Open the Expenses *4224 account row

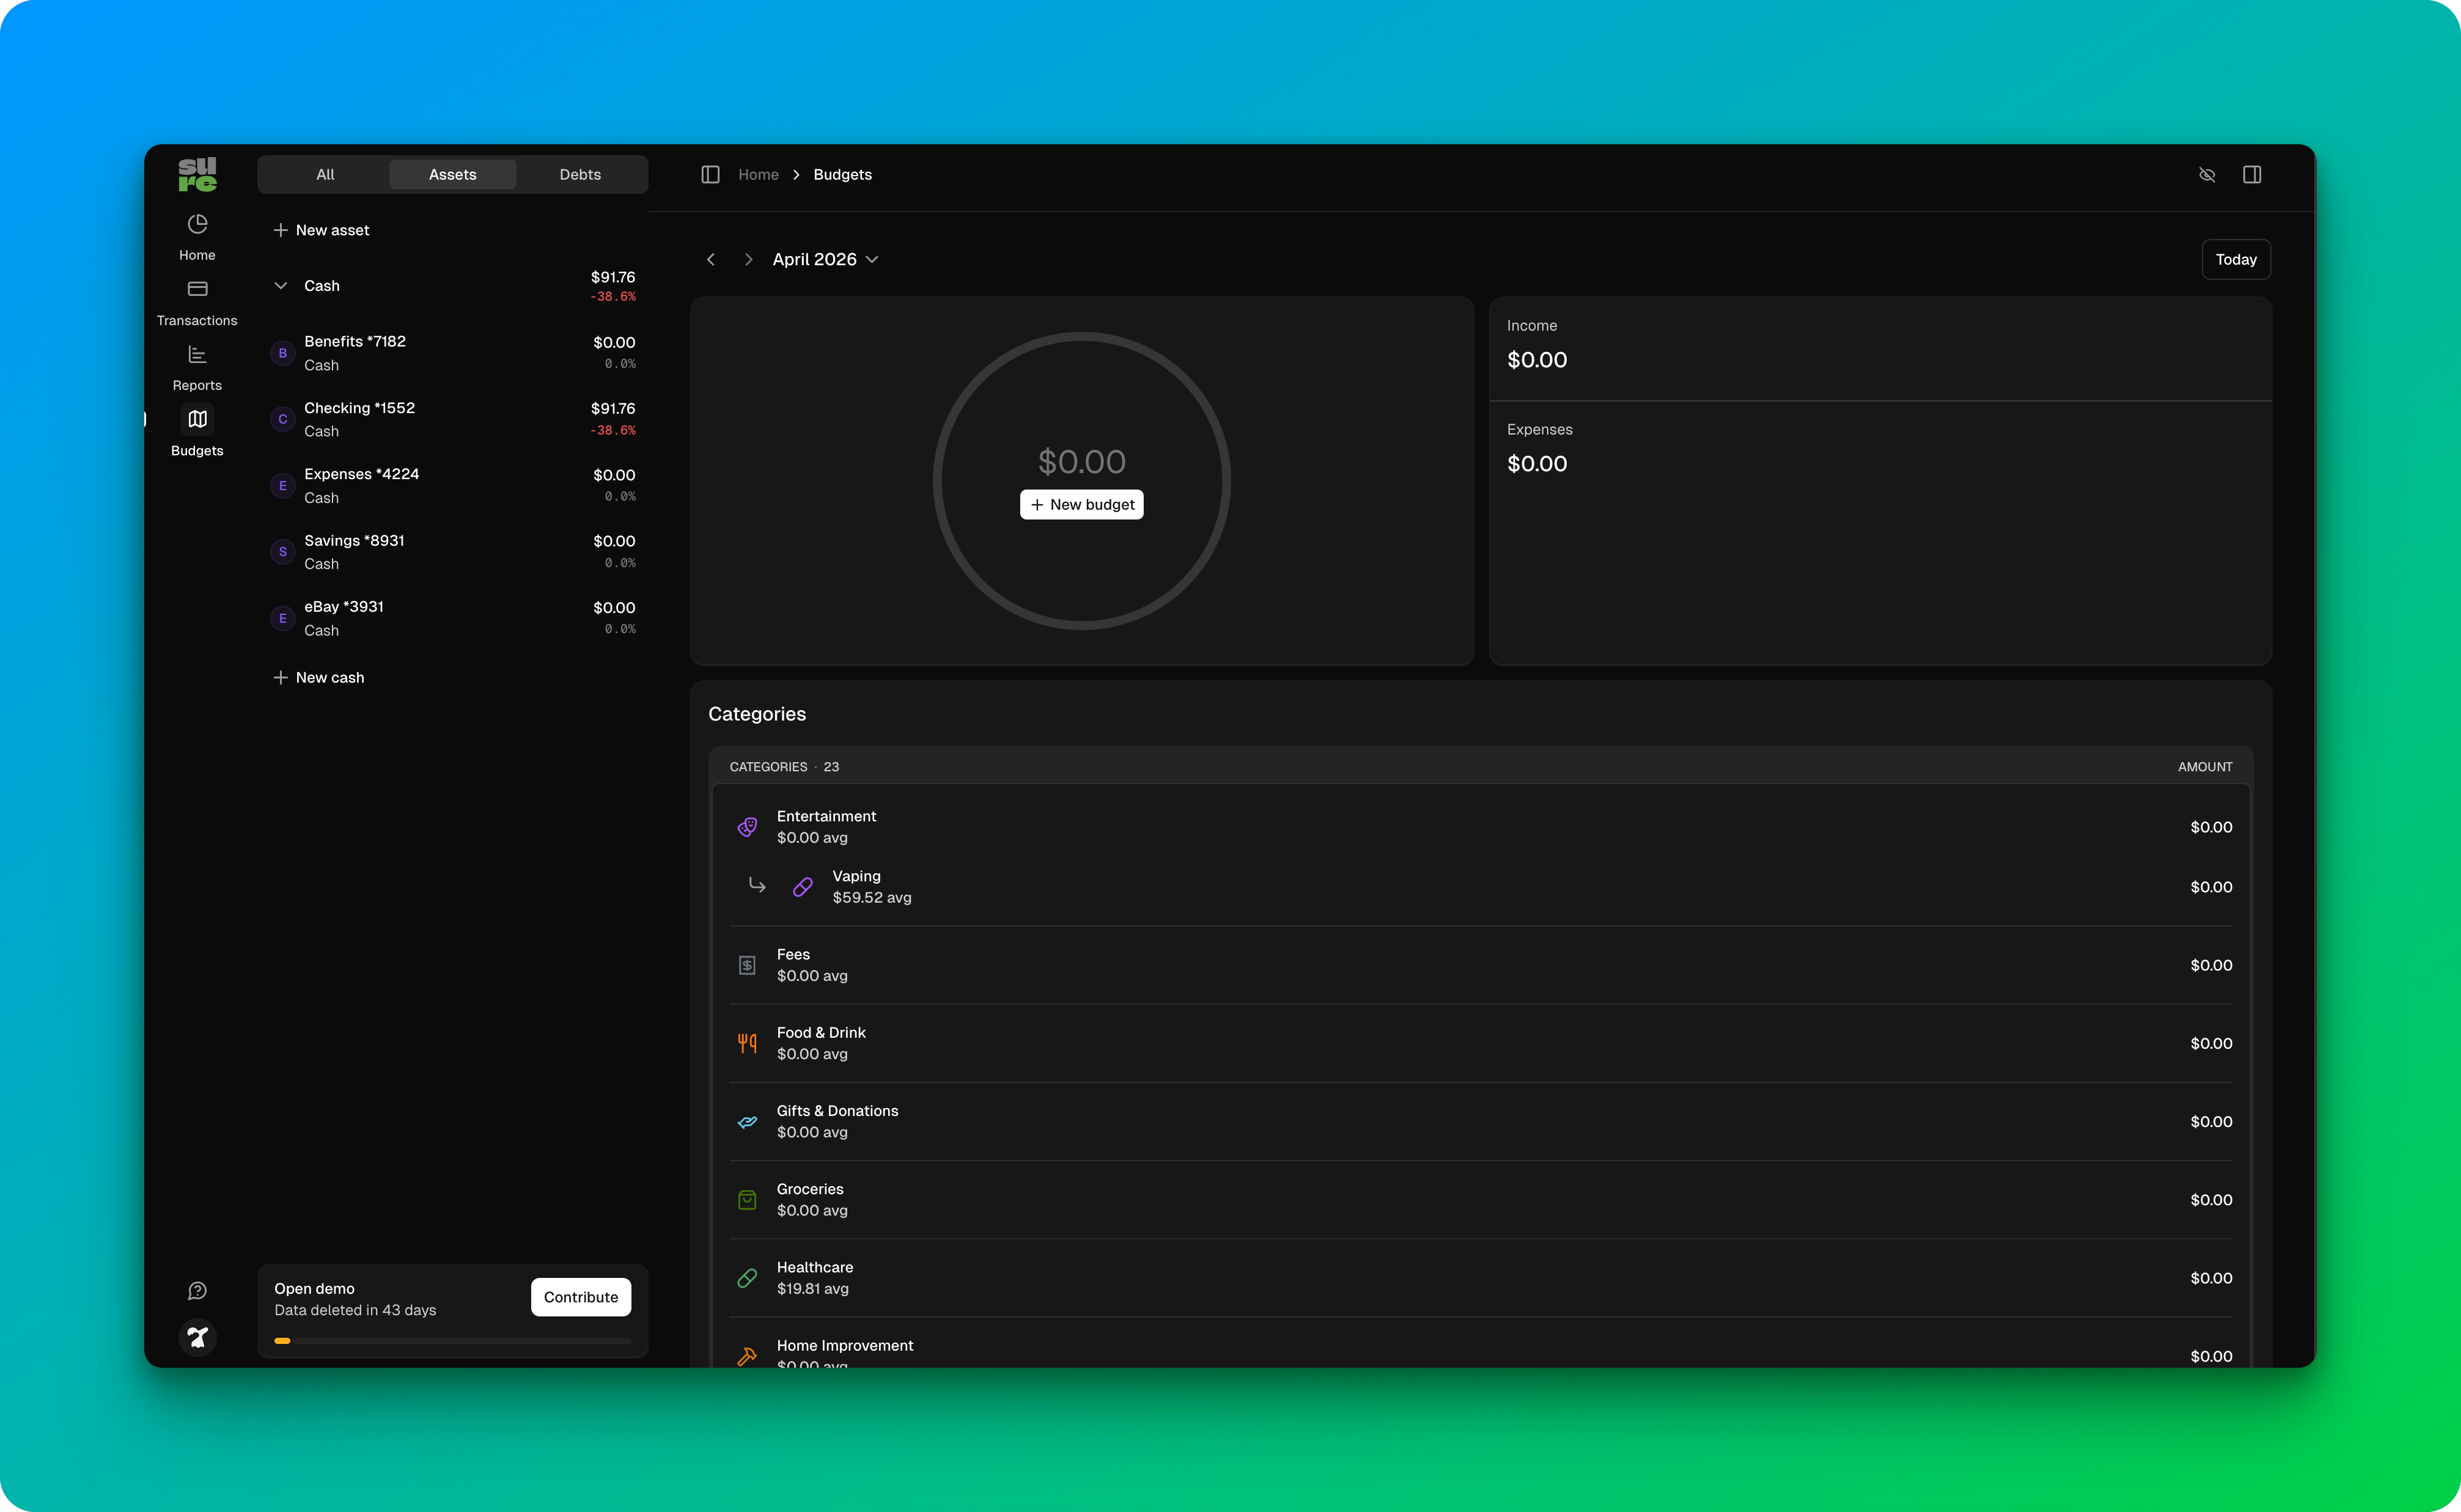point(453,486)
